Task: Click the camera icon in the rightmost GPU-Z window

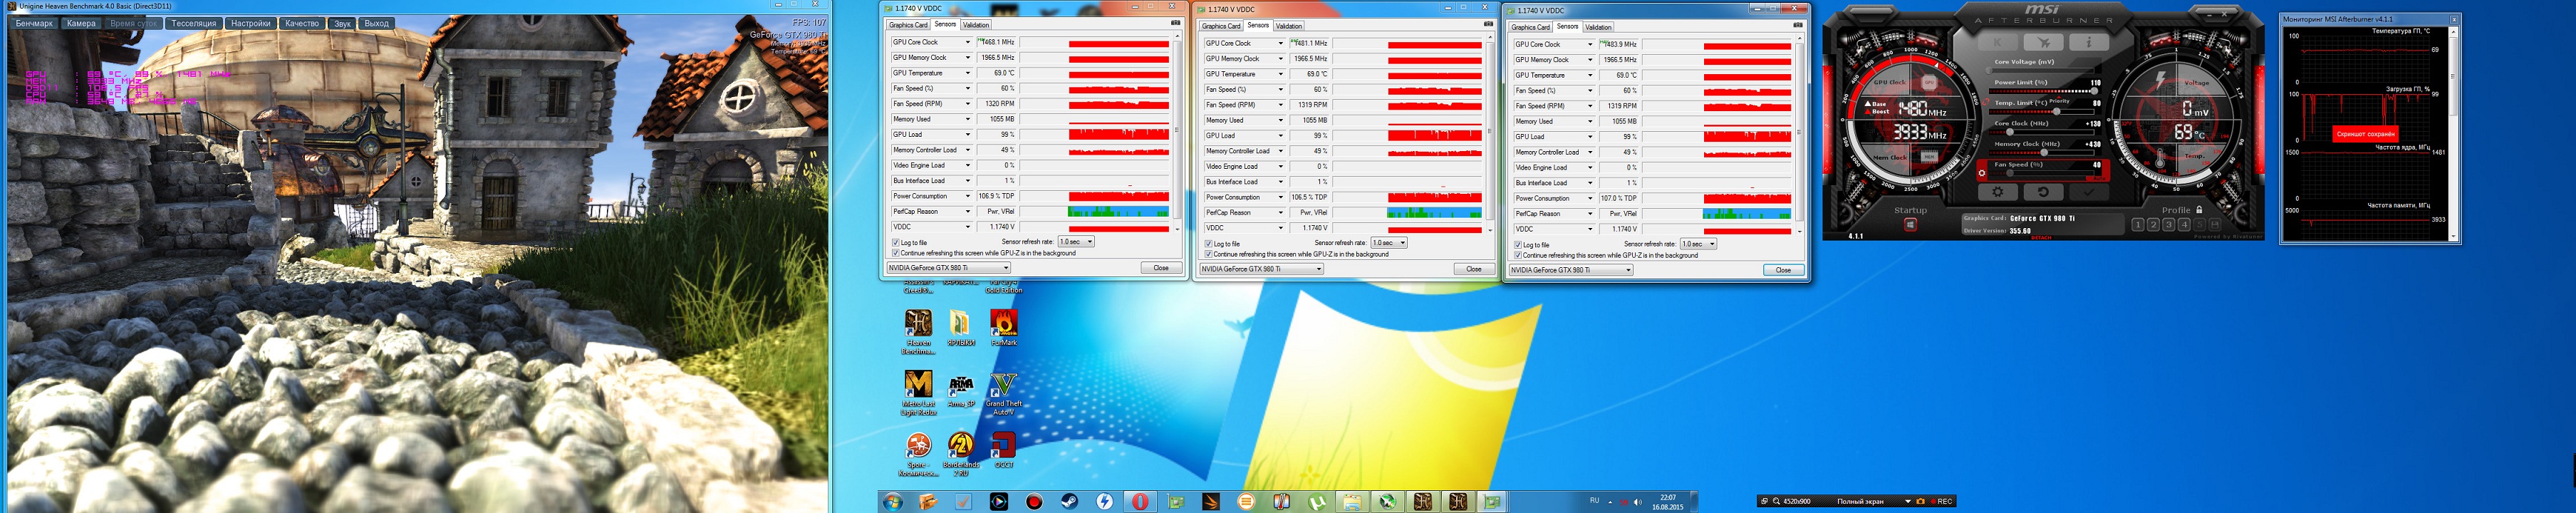Action: 1798,25
